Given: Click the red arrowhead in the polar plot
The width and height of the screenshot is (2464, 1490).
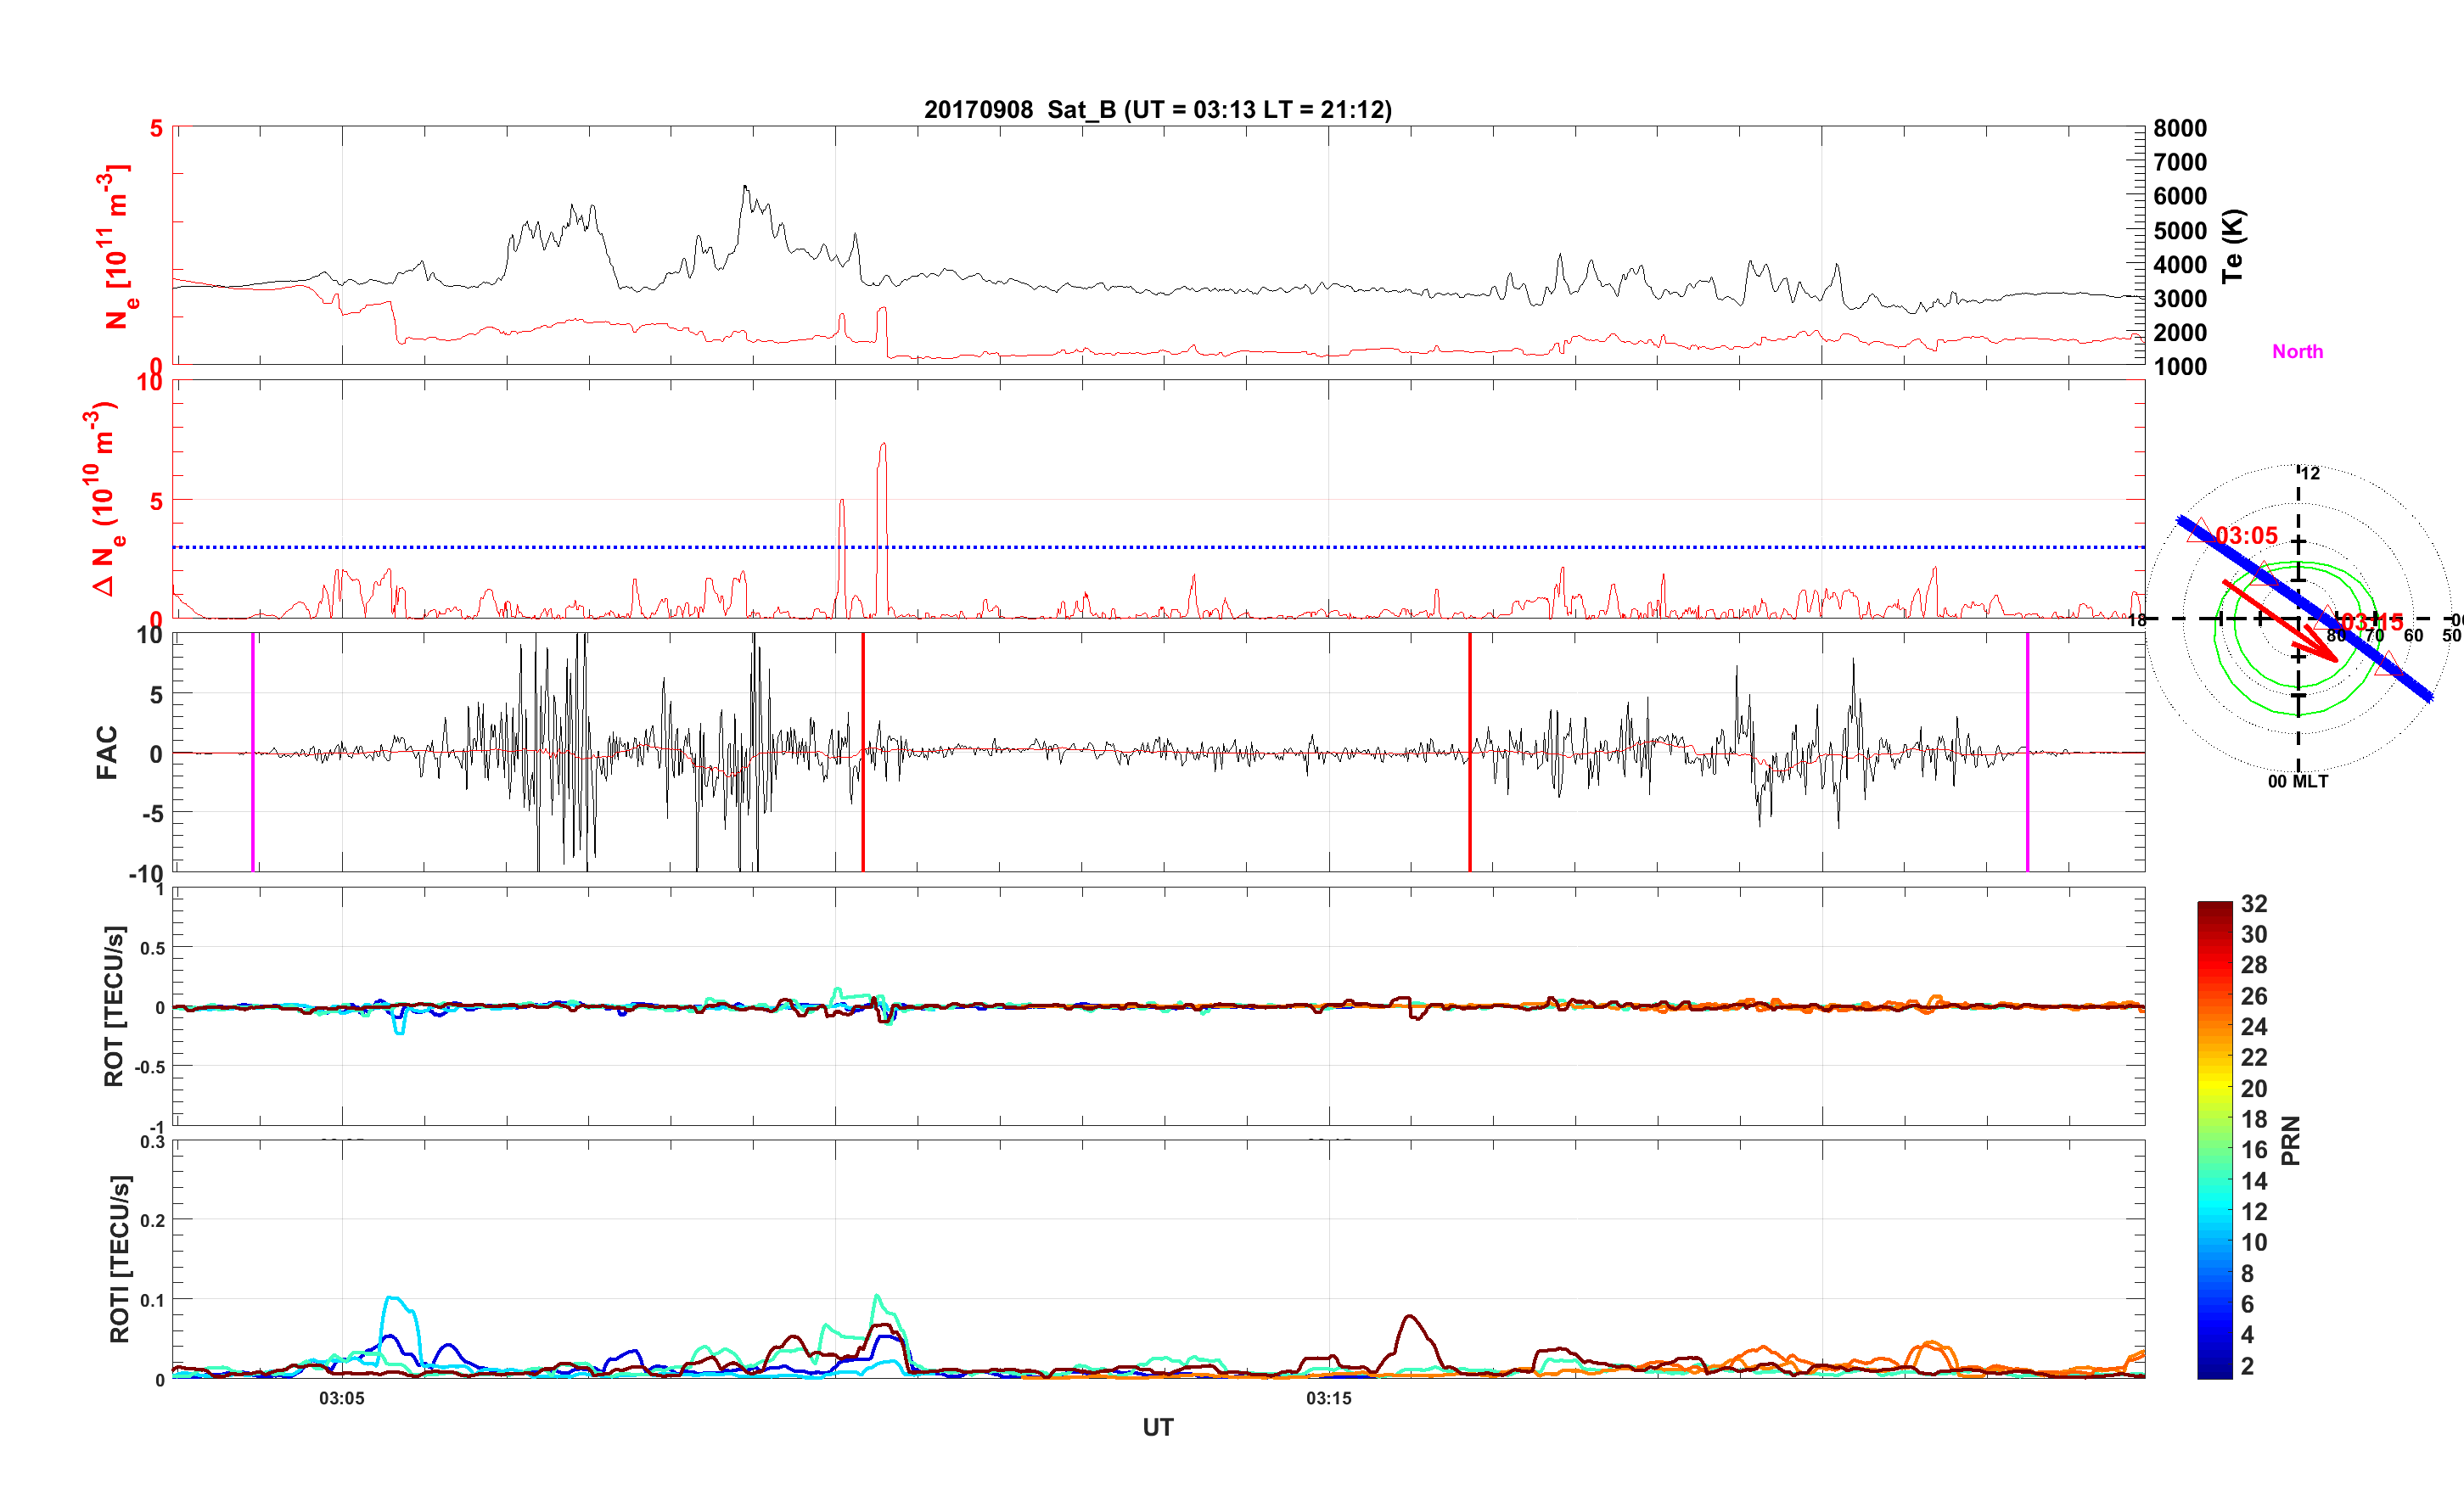Looking at the screenshot, I should [x=2329, y=655].
